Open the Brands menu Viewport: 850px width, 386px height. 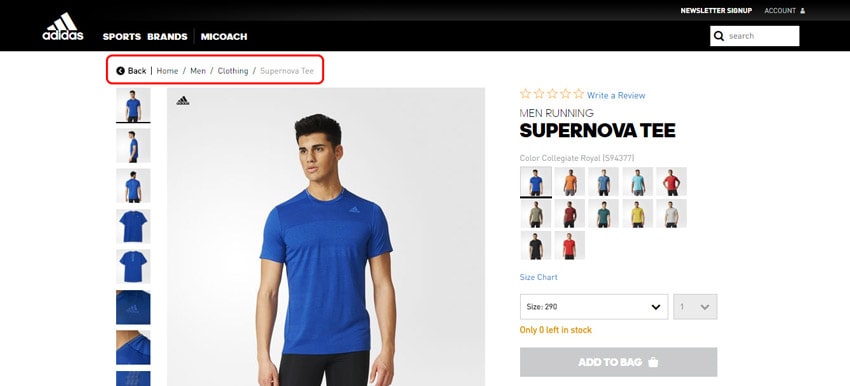point(168,37)
